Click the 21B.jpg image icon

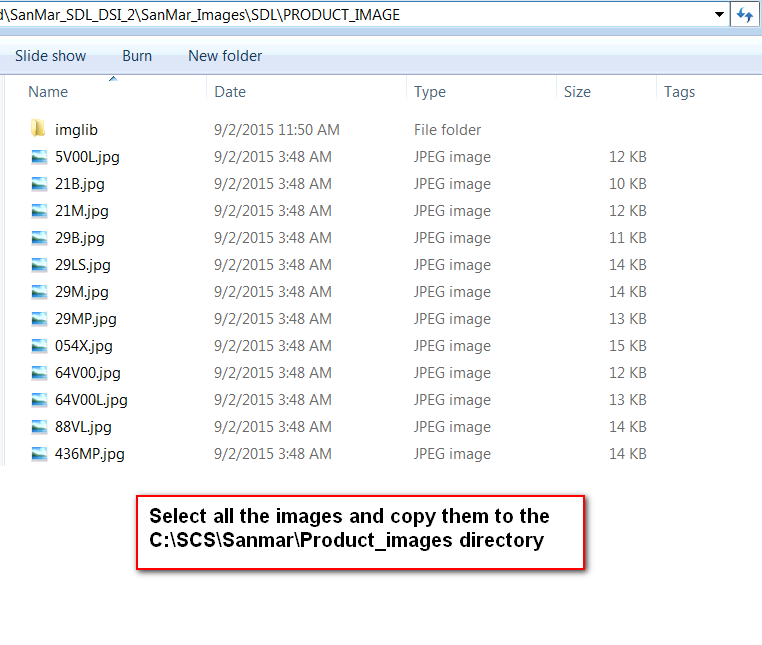[x=39, y=183]
